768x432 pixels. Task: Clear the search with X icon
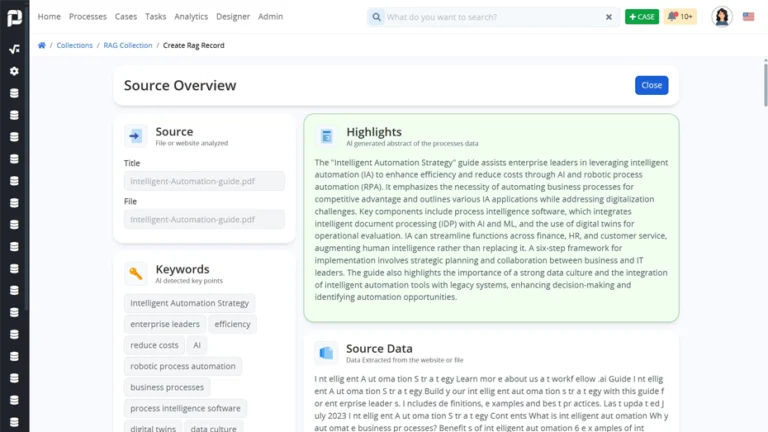click(609, 17)
